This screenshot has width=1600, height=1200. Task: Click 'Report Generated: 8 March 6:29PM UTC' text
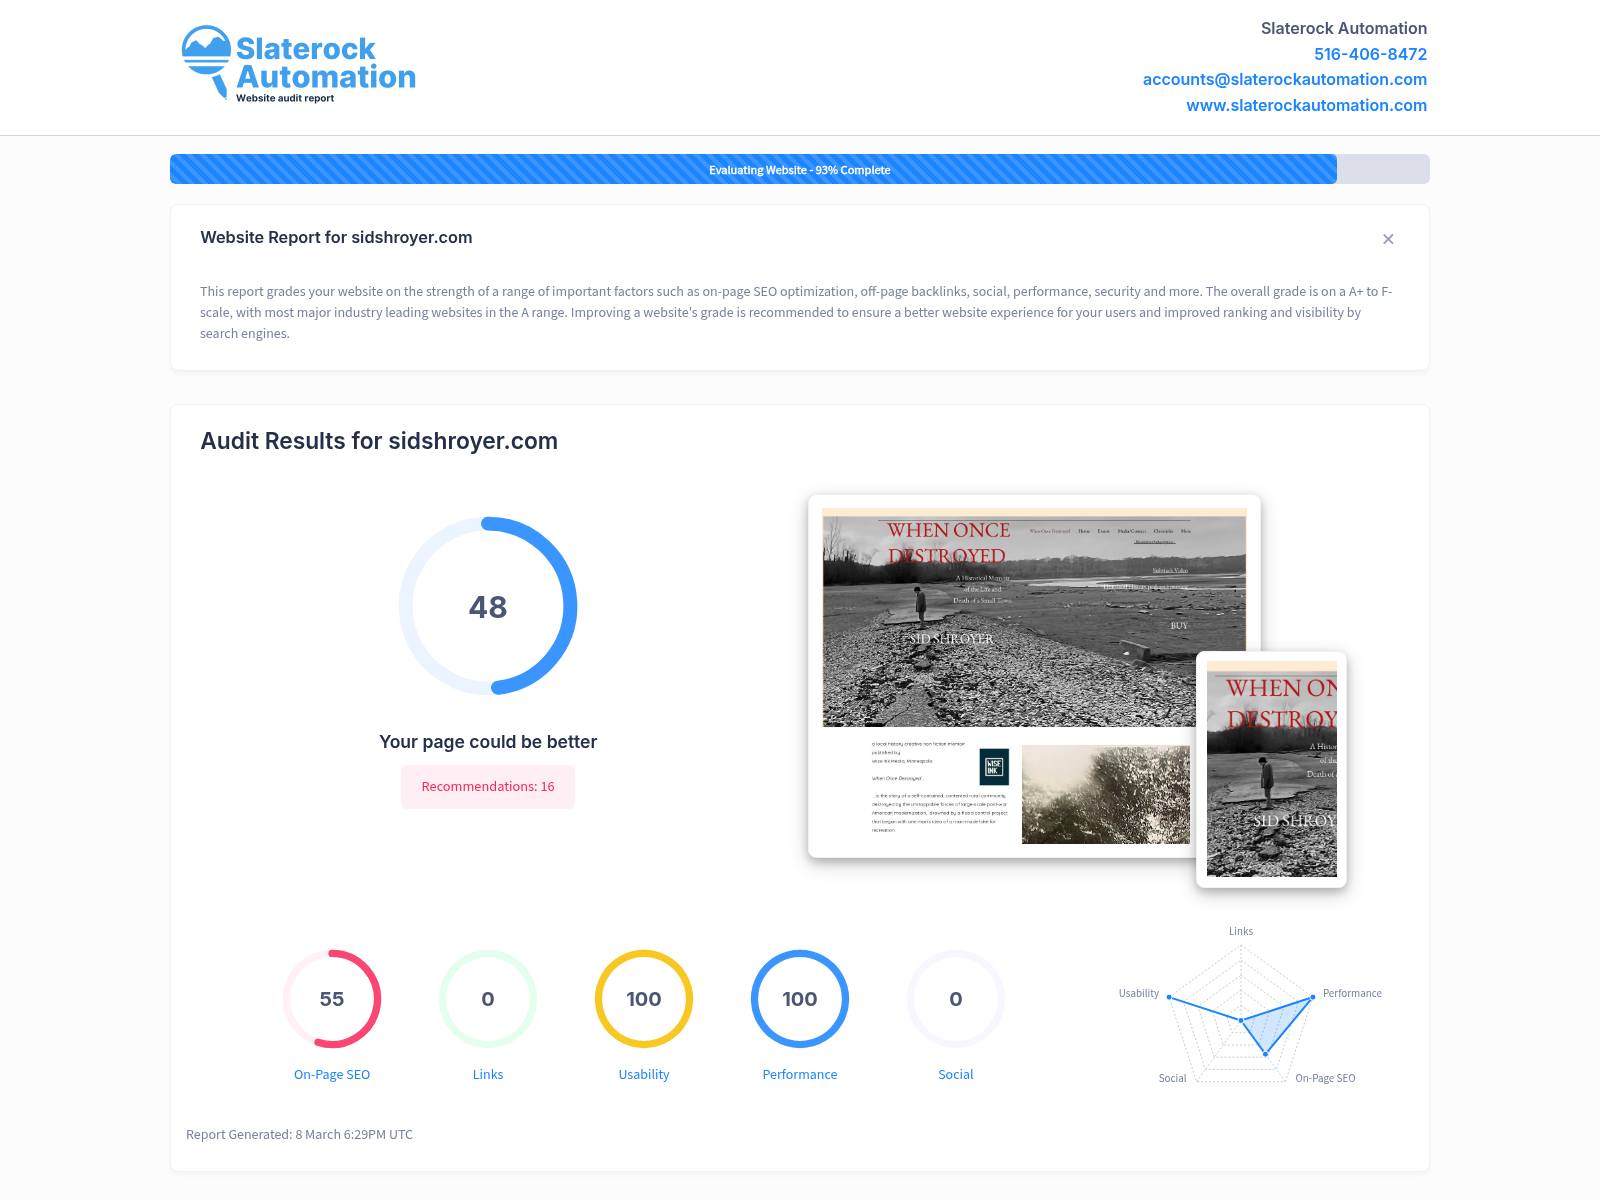point(299,1134)
